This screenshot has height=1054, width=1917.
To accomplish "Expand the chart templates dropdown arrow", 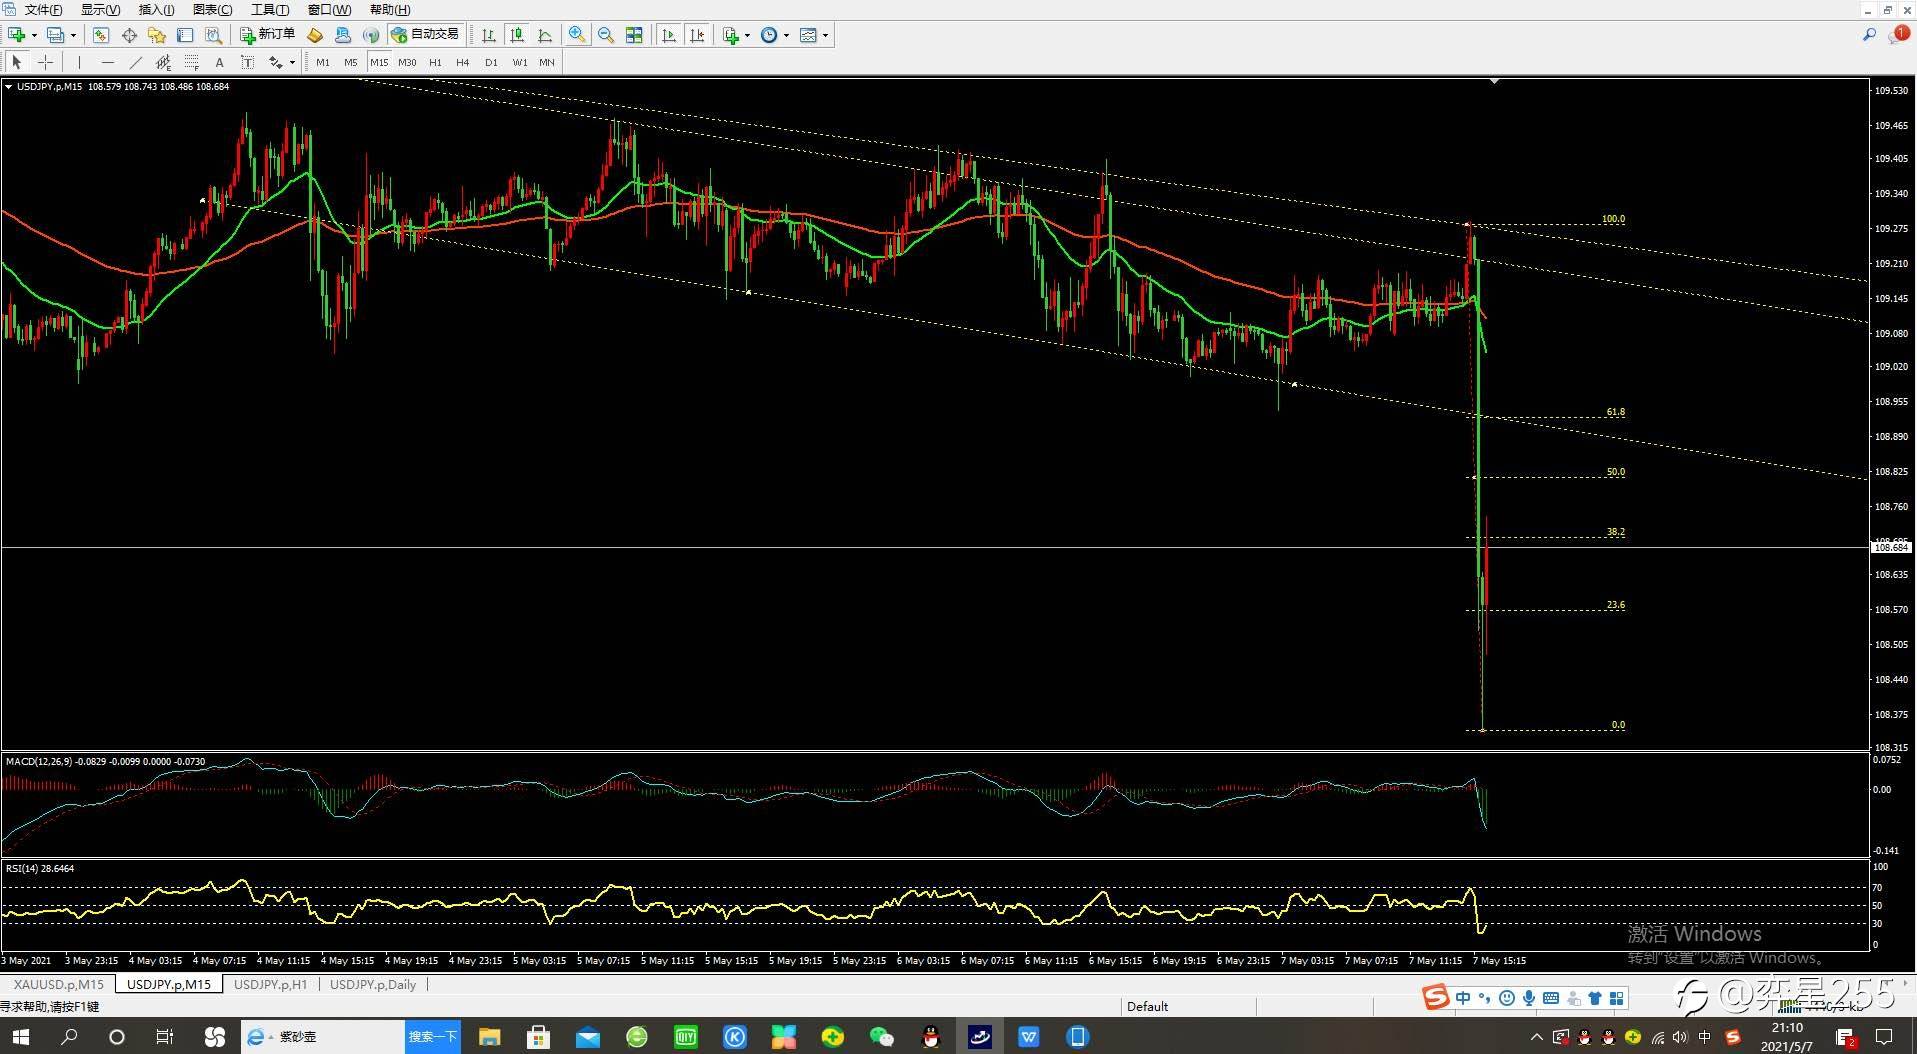I will (x=825, y=35).
